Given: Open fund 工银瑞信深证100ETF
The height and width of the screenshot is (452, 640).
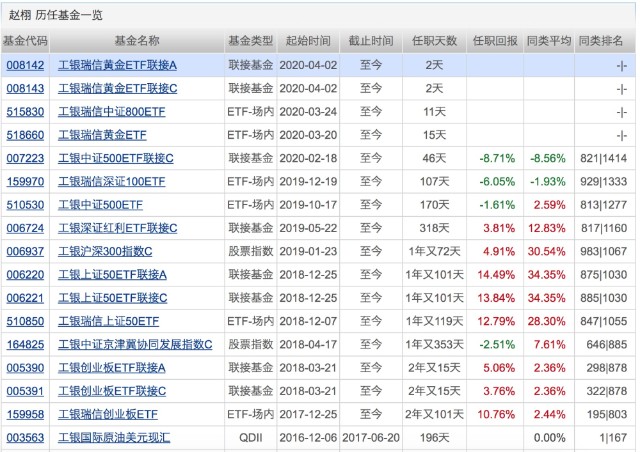Looking at the screenshot, I should pyautogui.click(x=112, y=182).
